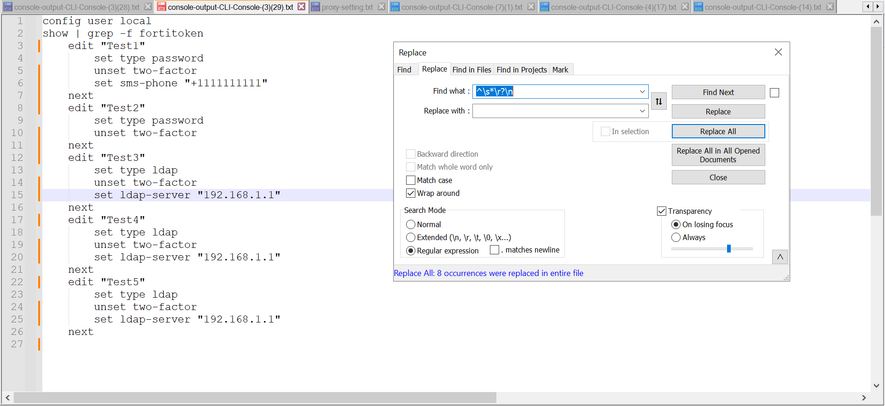
Task: Uncheck the Wrap around option
Action: click(411, 193)
